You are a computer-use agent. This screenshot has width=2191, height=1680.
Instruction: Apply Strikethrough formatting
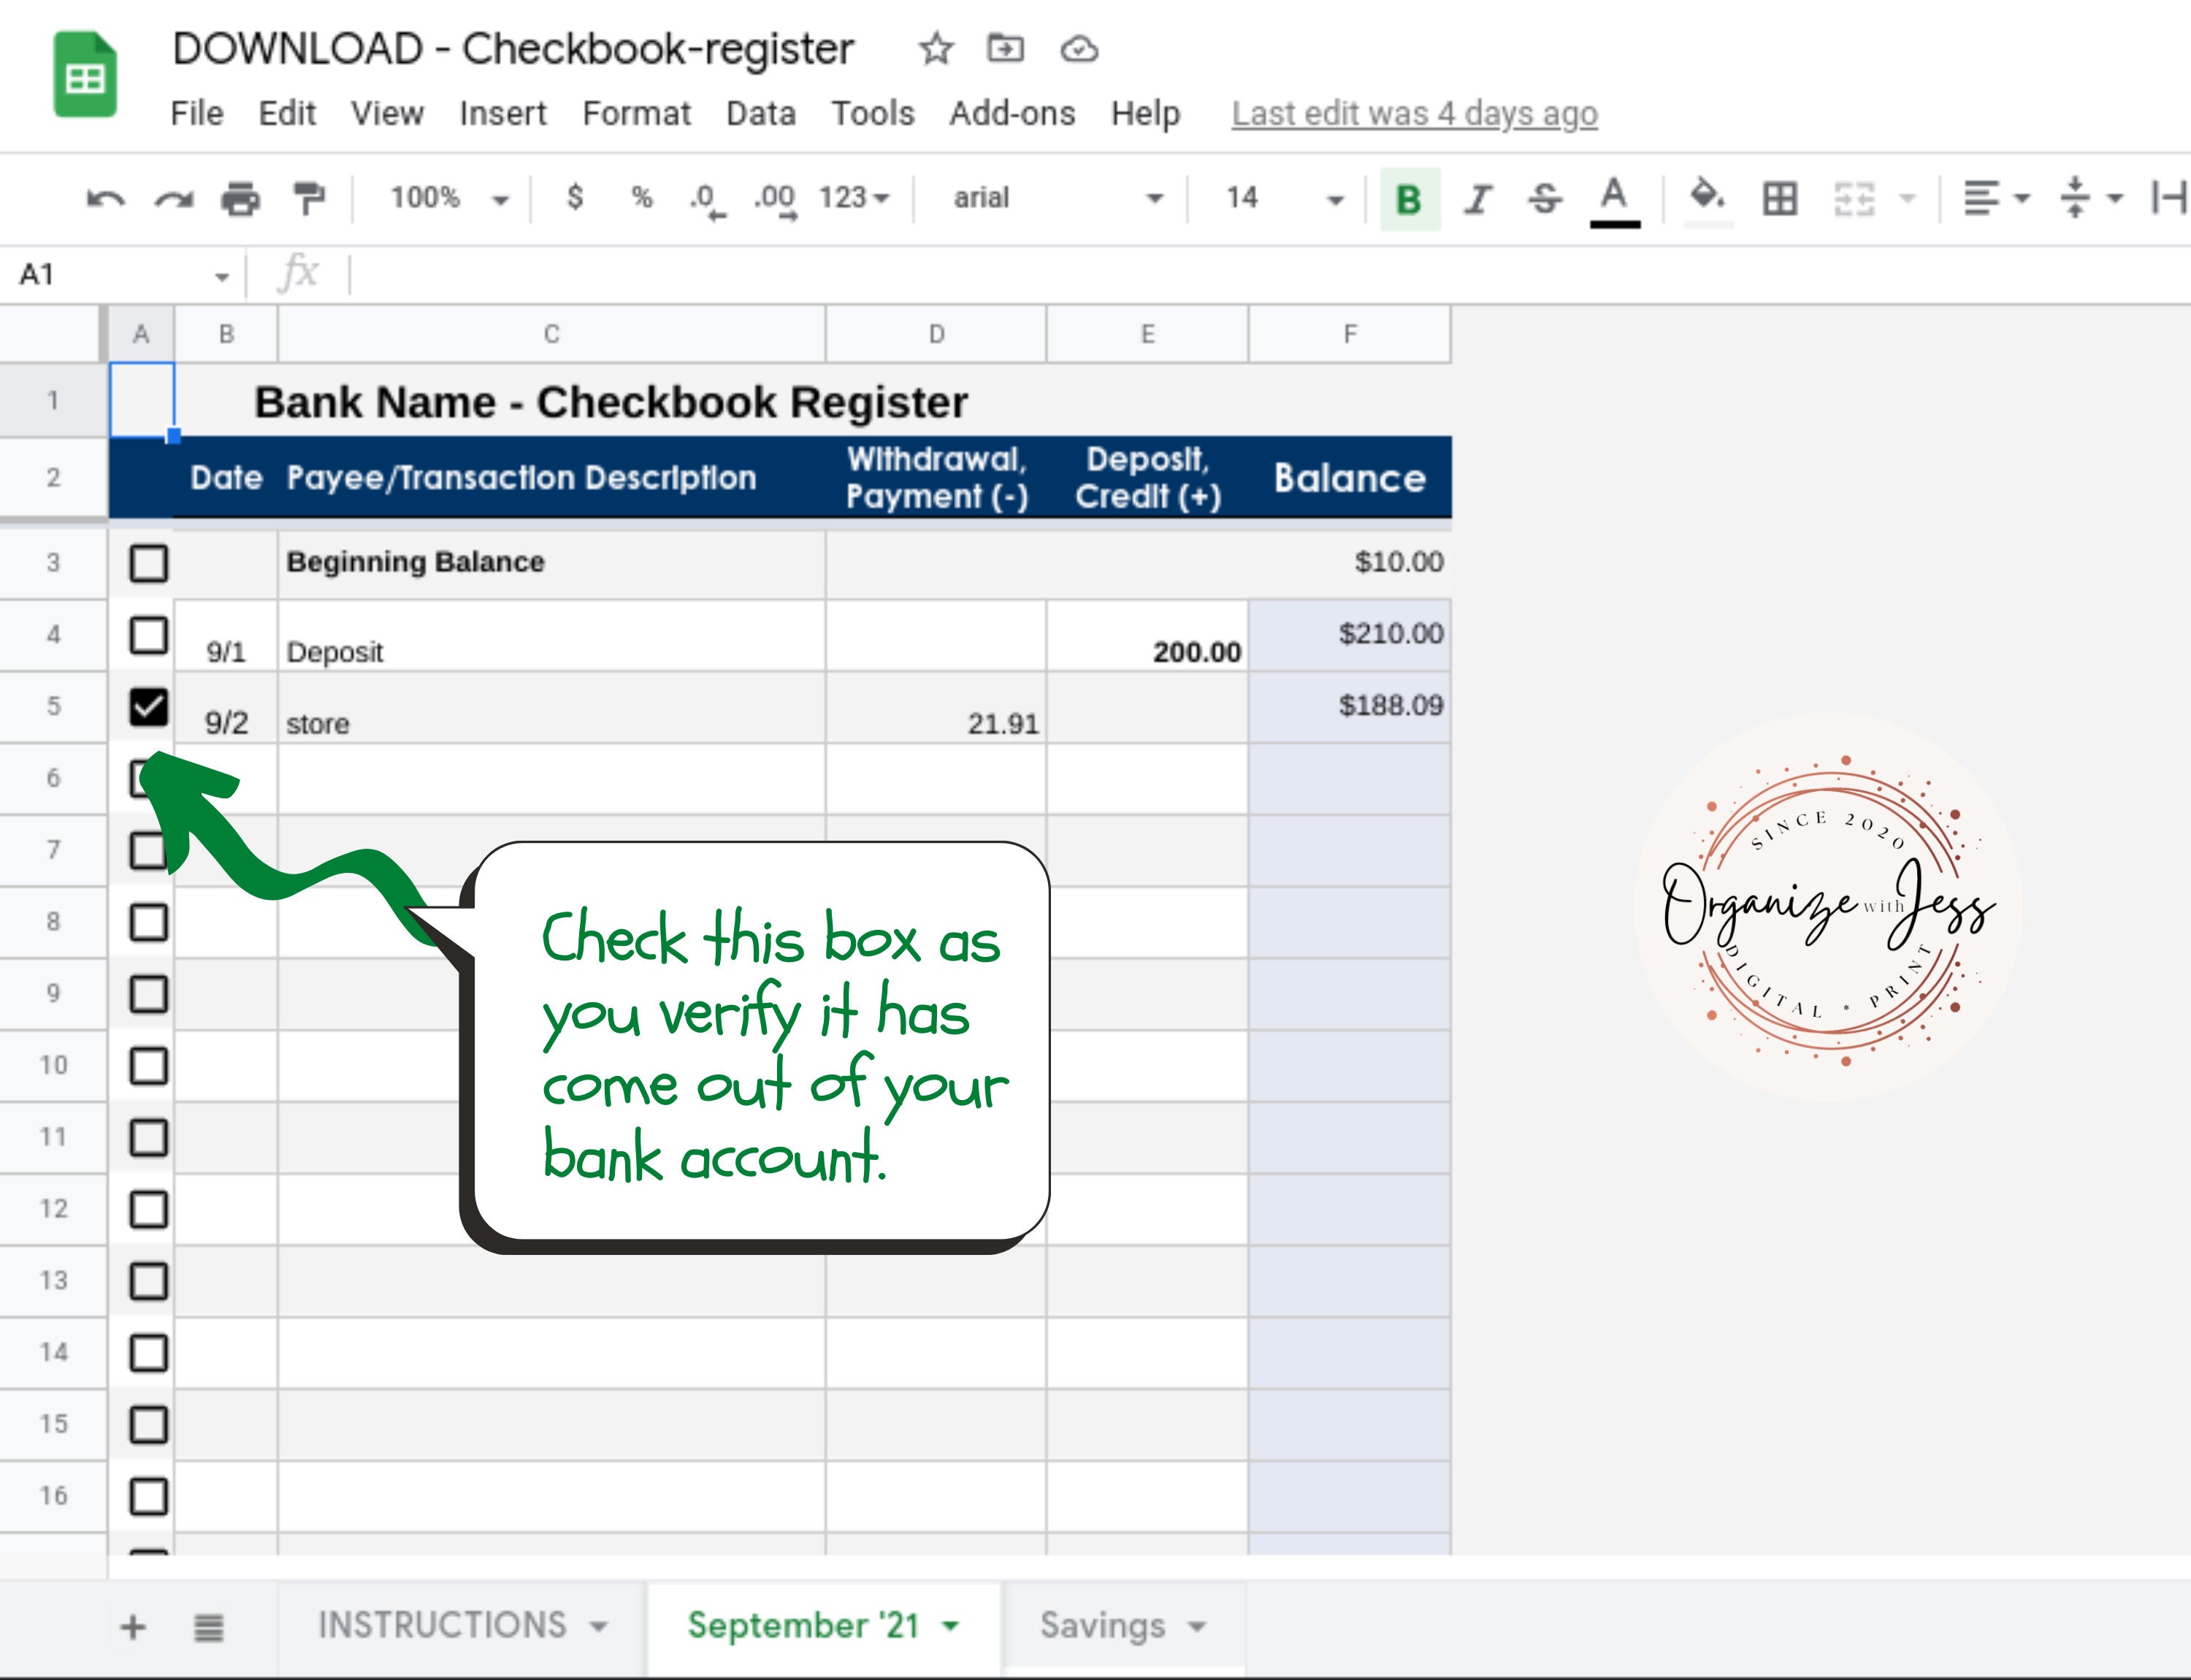pyautogui.click(x=1545, y=198)
